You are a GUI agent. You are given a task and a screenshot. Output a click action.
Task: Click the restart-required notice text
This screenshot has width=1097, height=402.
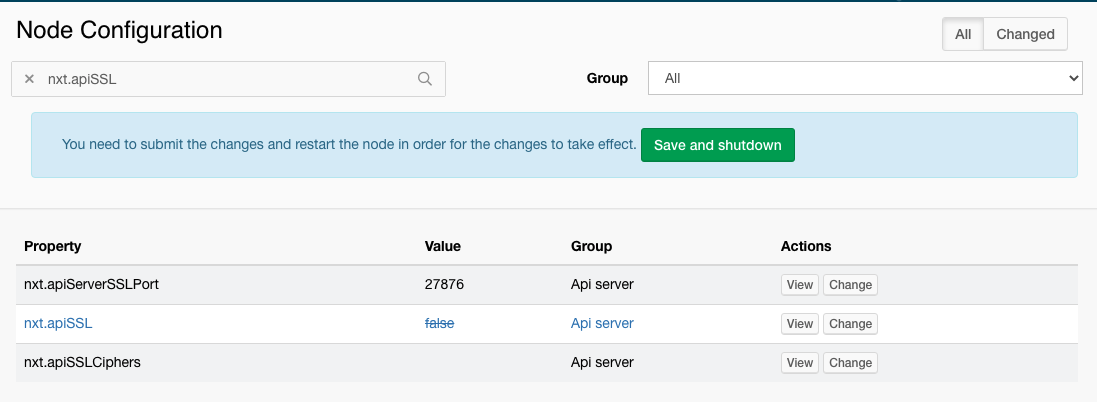[349, 145]
